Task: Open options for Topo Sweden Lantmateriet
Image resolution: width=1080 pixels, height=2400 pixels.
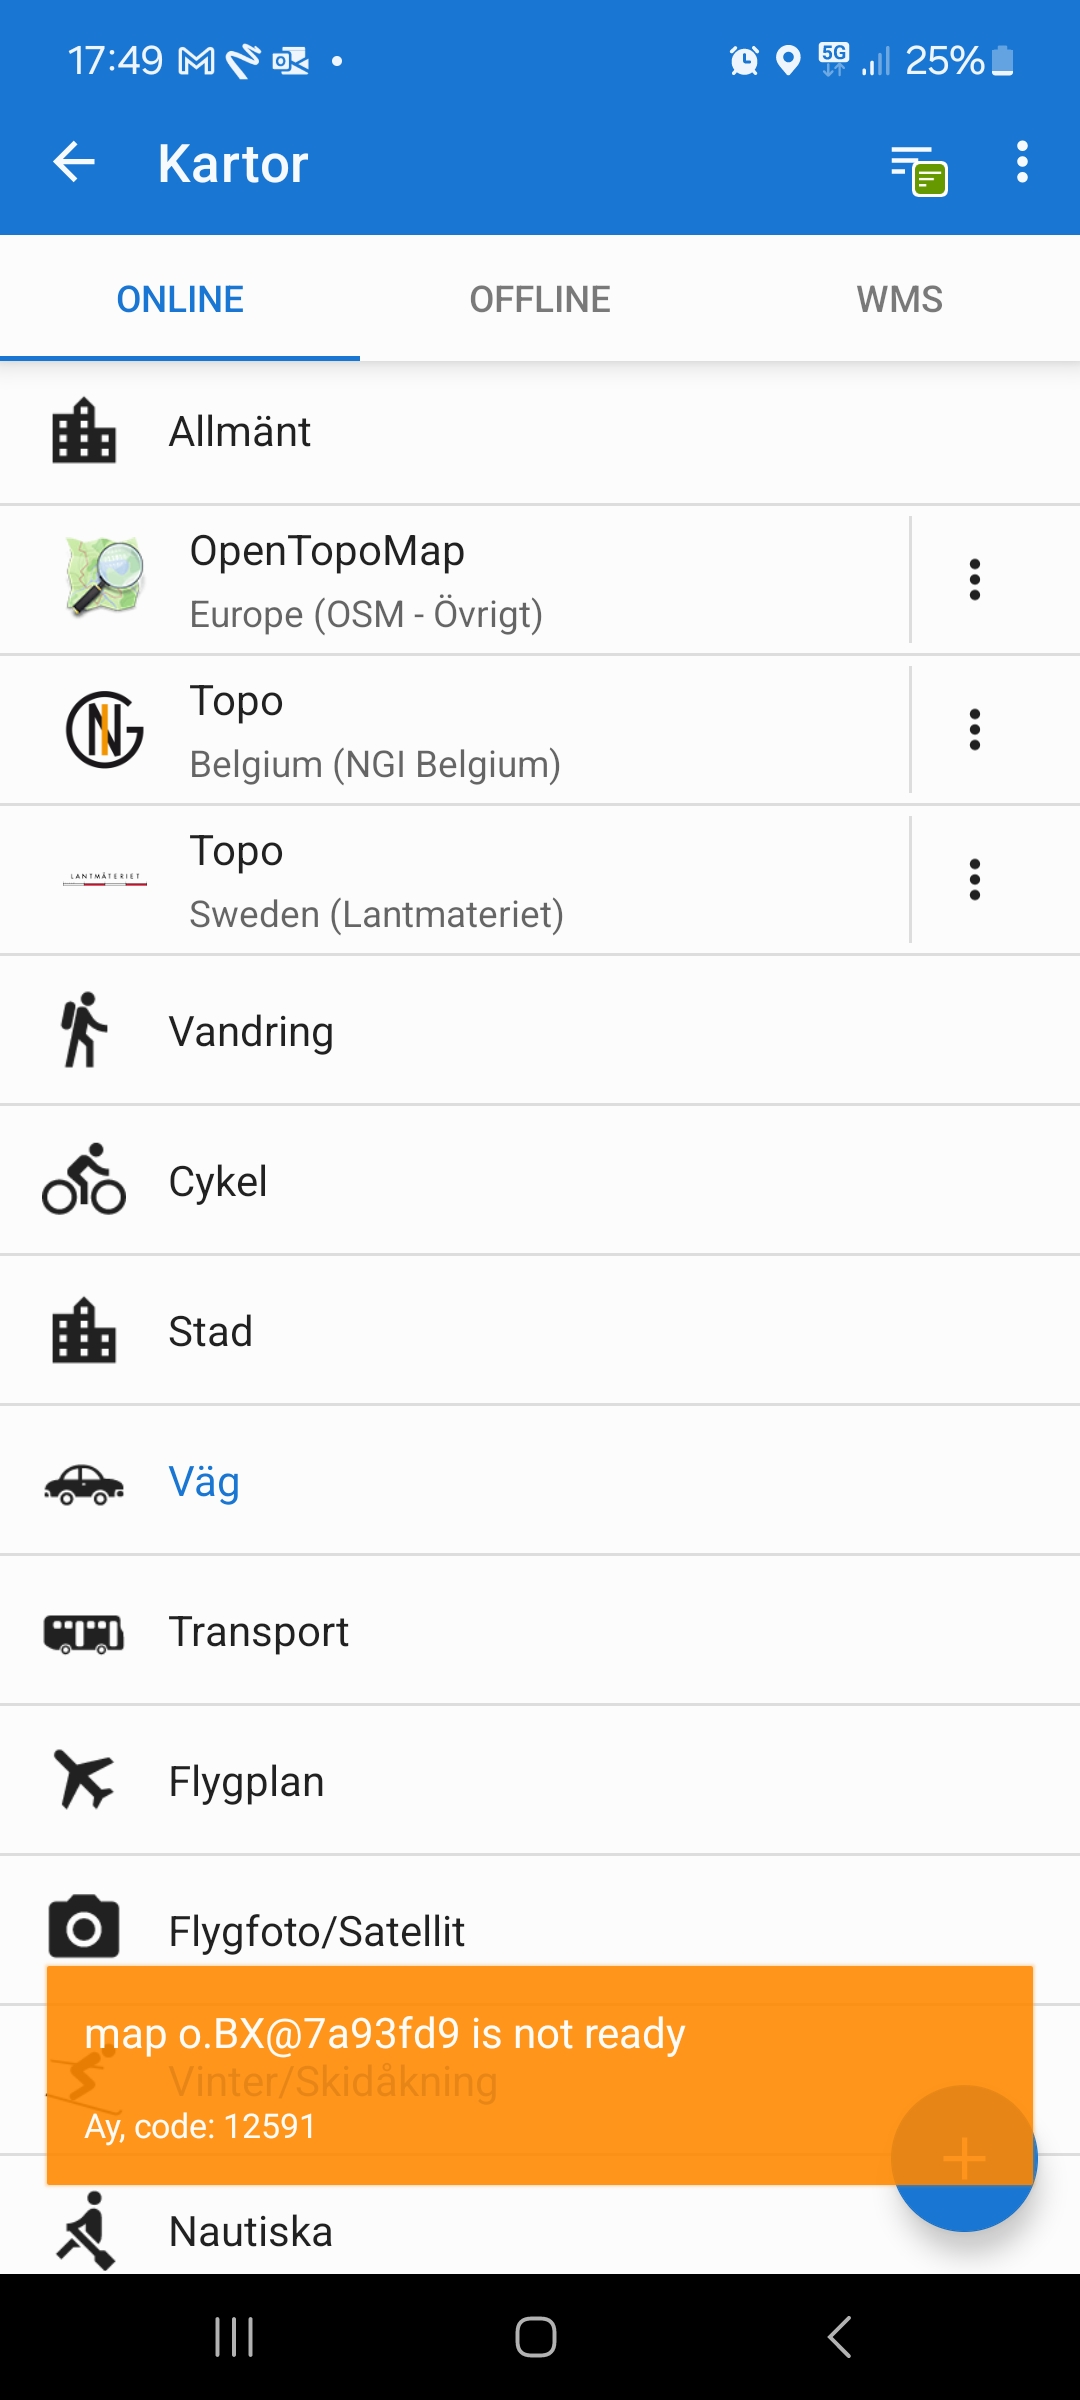Action: click(x=974, y=880)
